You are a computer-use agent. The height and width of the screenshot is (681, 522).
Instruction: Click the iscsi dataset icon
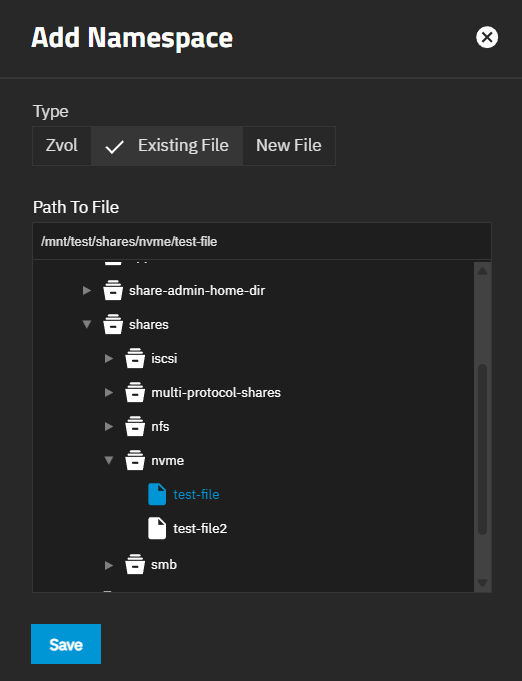coord(135,358)
